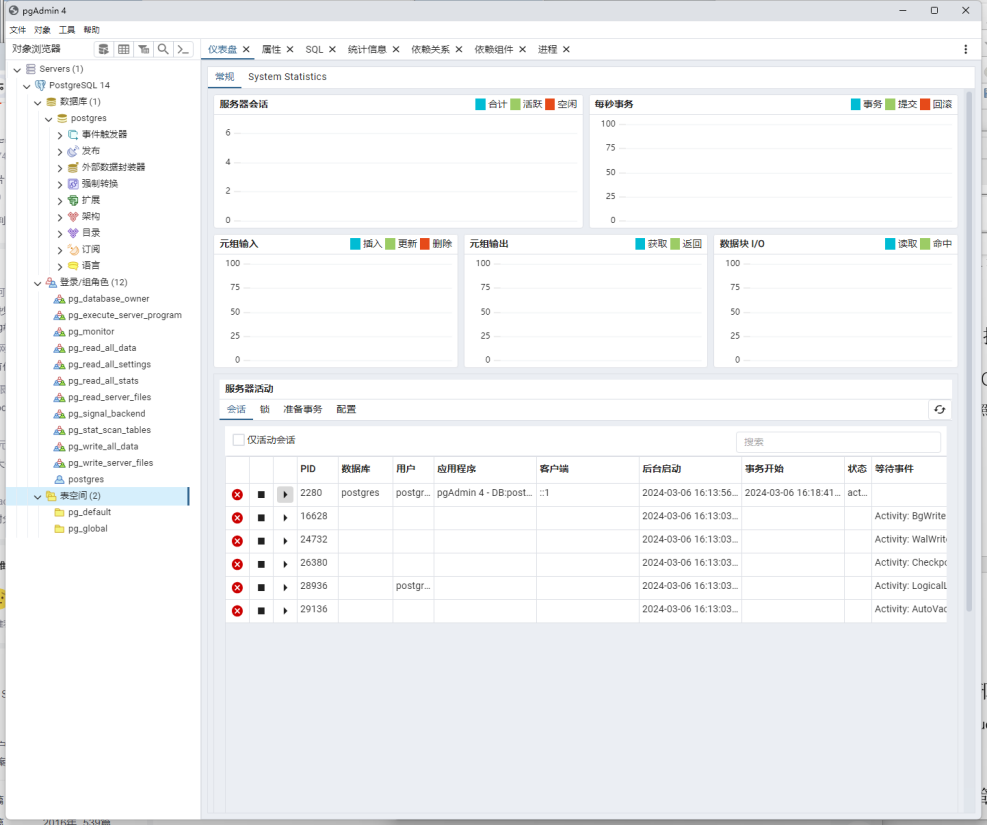Select pg_read_all_data role
Screen dimensions: 987x825
pos(102,348)
